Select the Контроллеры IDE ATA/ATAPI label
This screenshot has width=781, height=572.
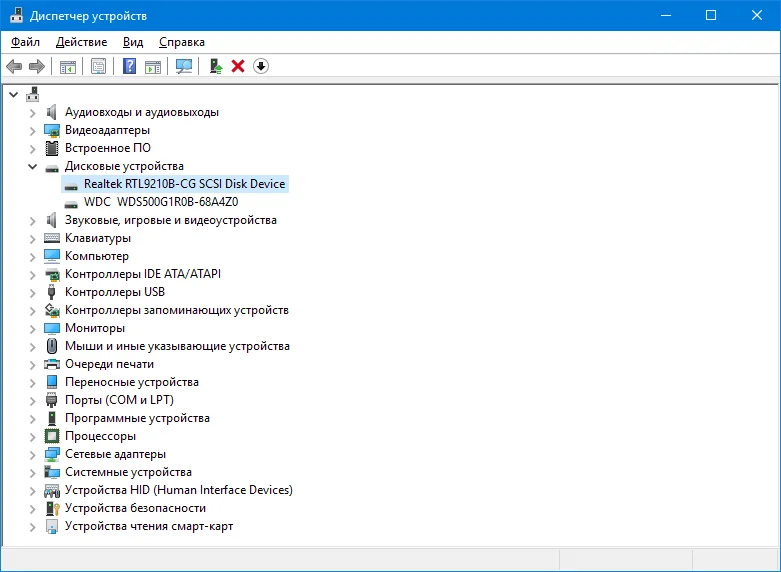coord(142,274)
